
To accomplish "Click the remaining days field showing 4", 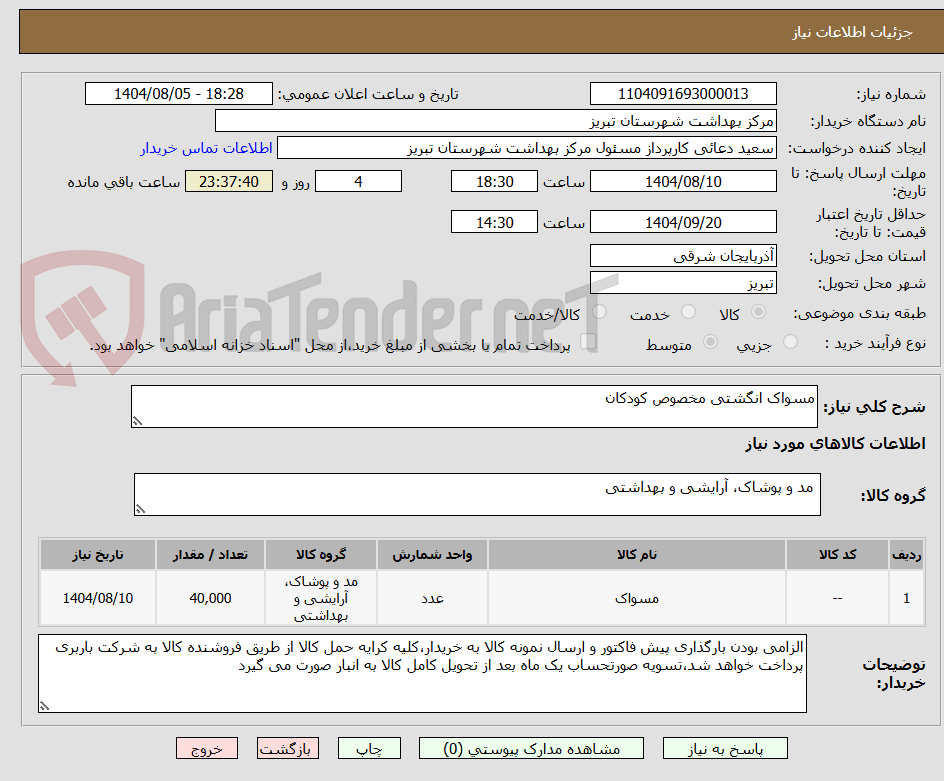I will [358, 181].
